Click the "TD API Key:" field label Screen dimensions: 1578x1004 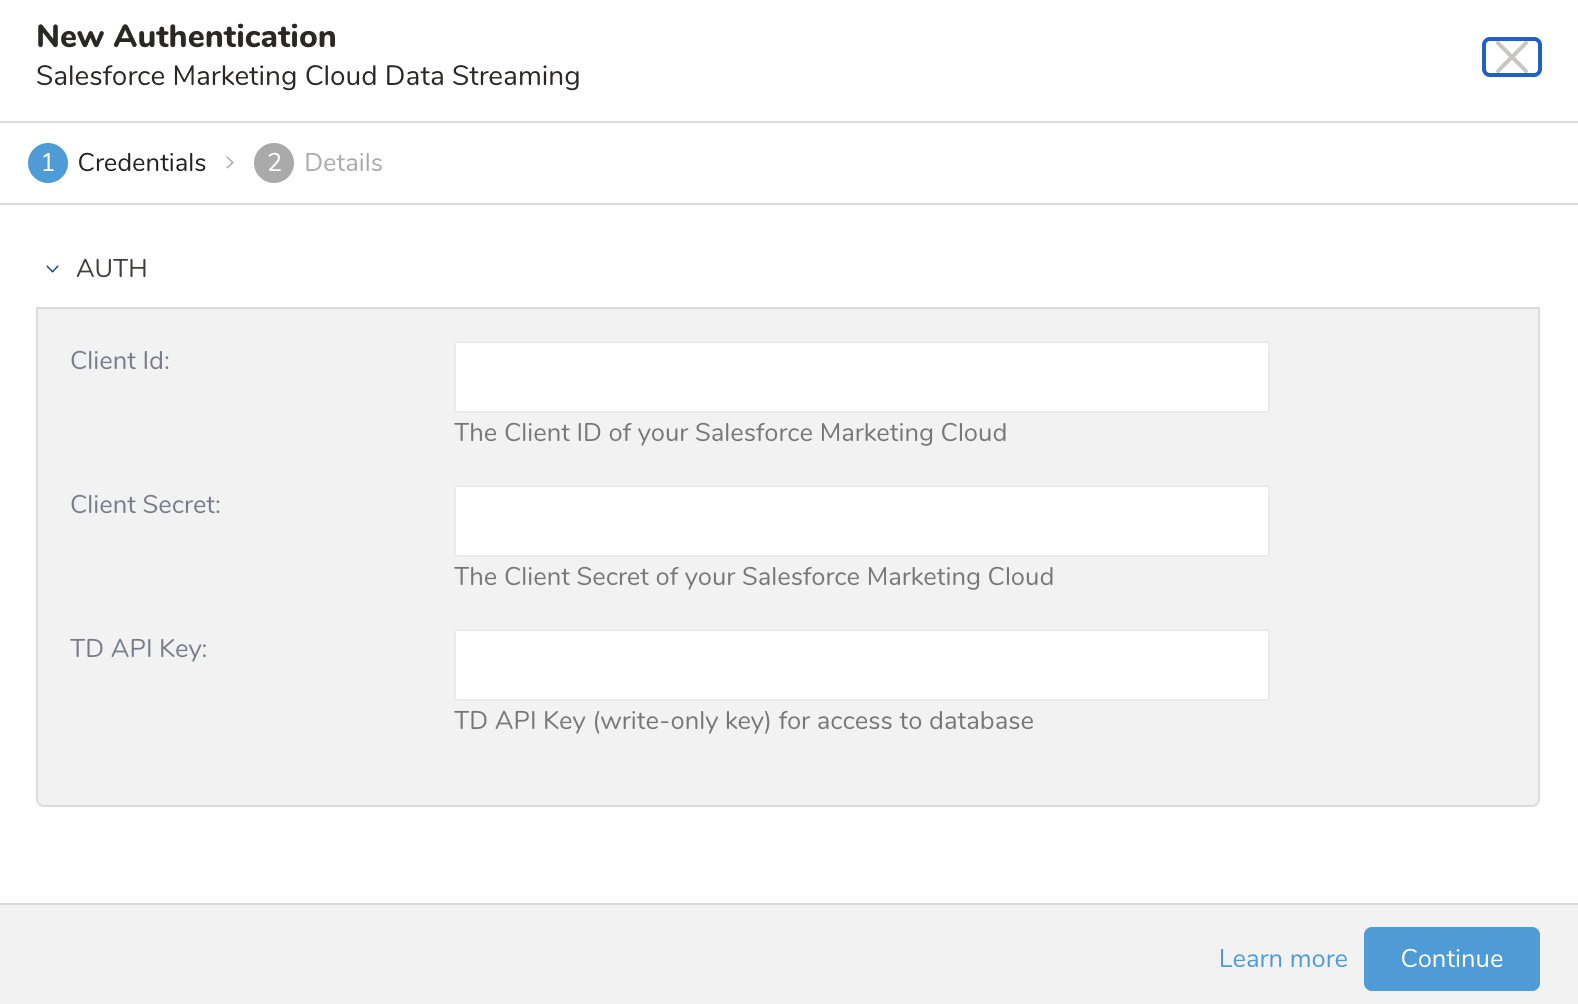tap(139, 649)
